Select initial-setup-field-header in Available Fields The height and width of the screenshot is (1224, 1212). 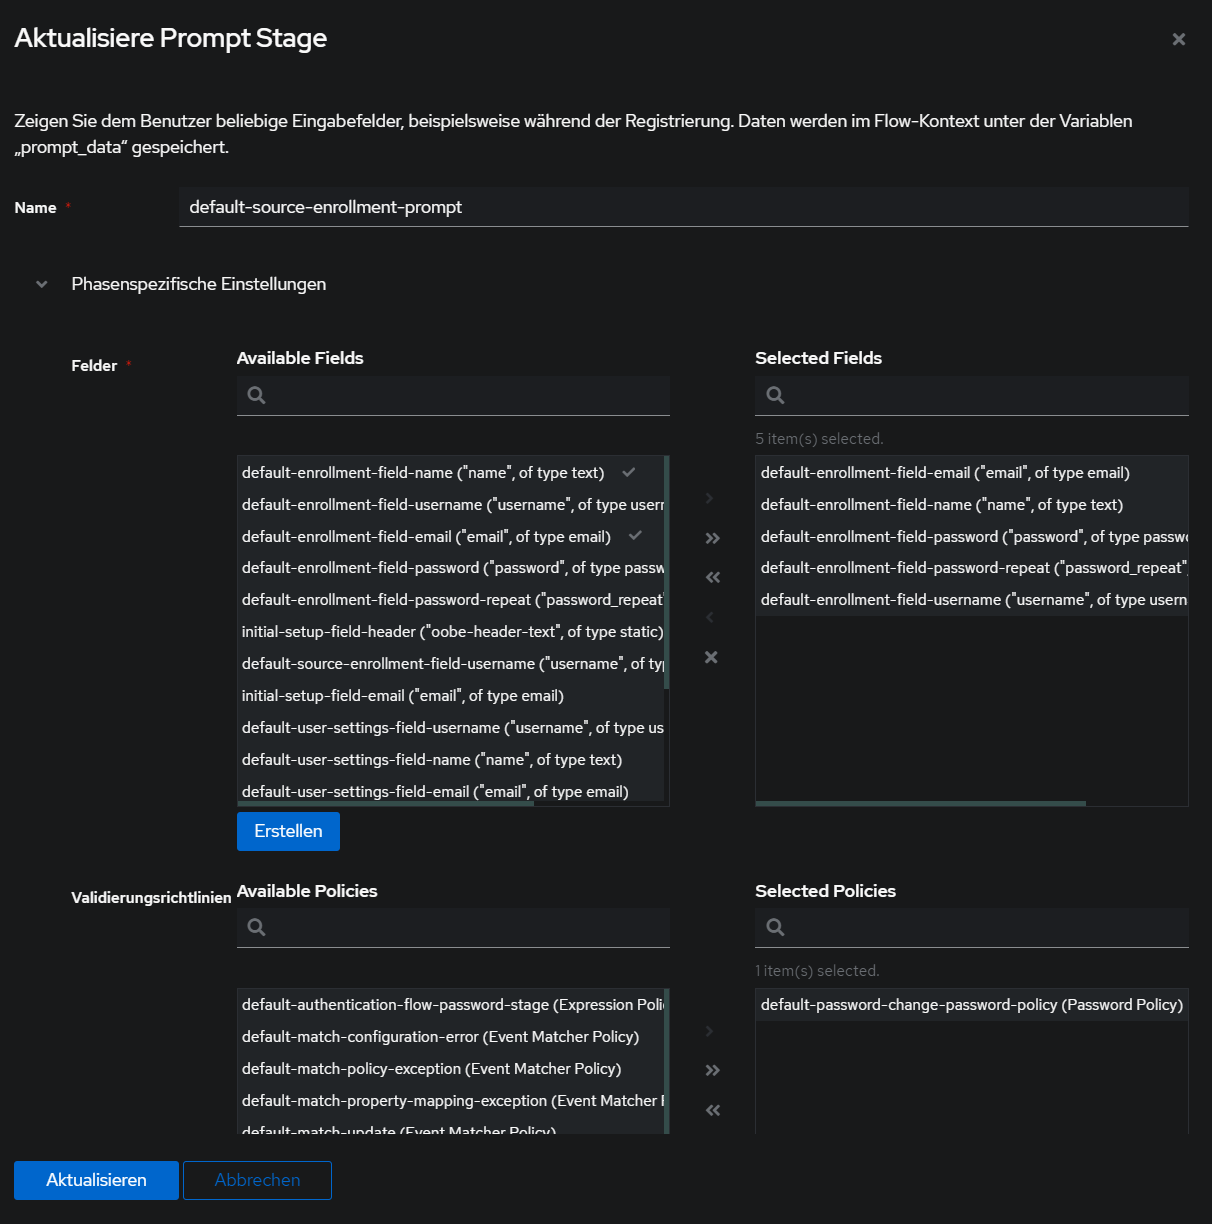[452, 632]
